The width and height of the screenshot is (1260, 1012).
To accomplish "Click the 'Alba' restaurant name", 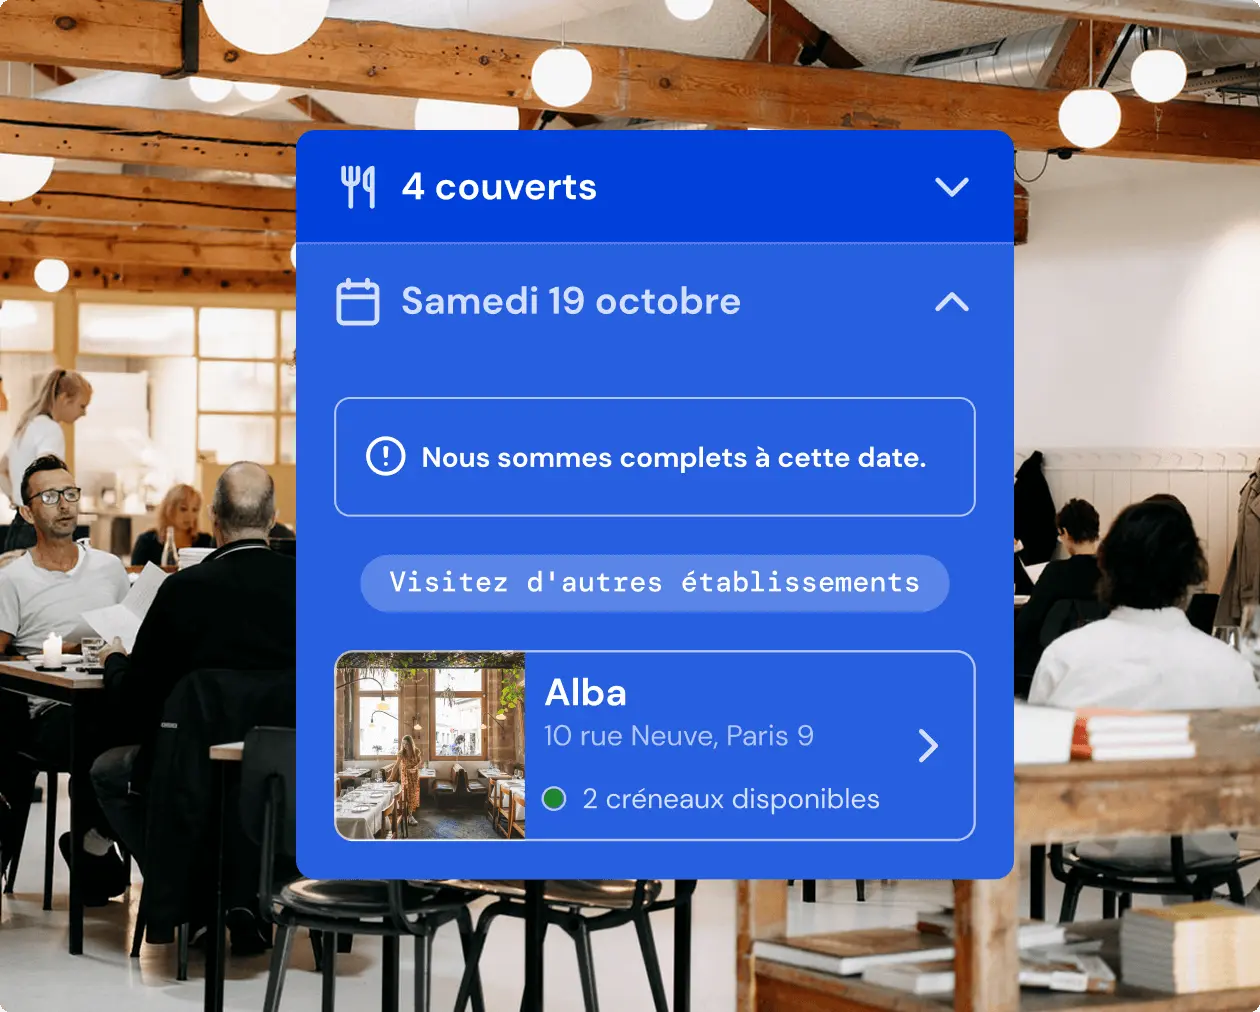I will [x=586, y=693].
